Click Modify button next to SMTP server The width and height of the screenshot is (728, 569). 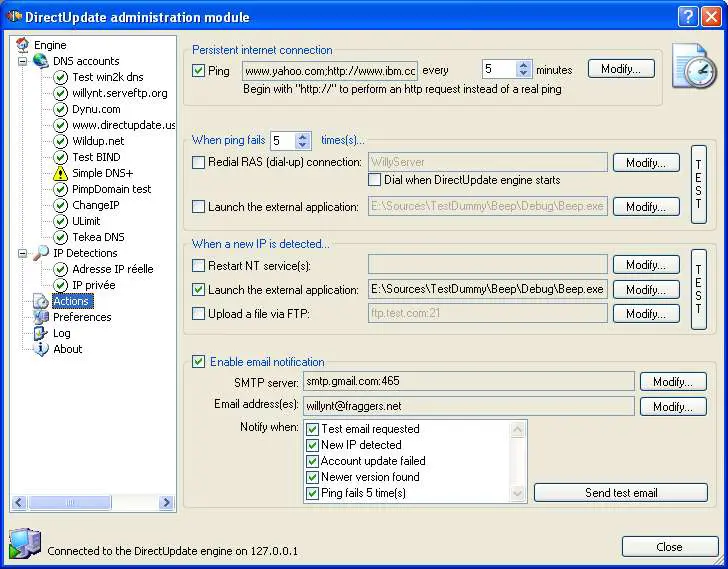pyautogui.click(x=672, y=382)
